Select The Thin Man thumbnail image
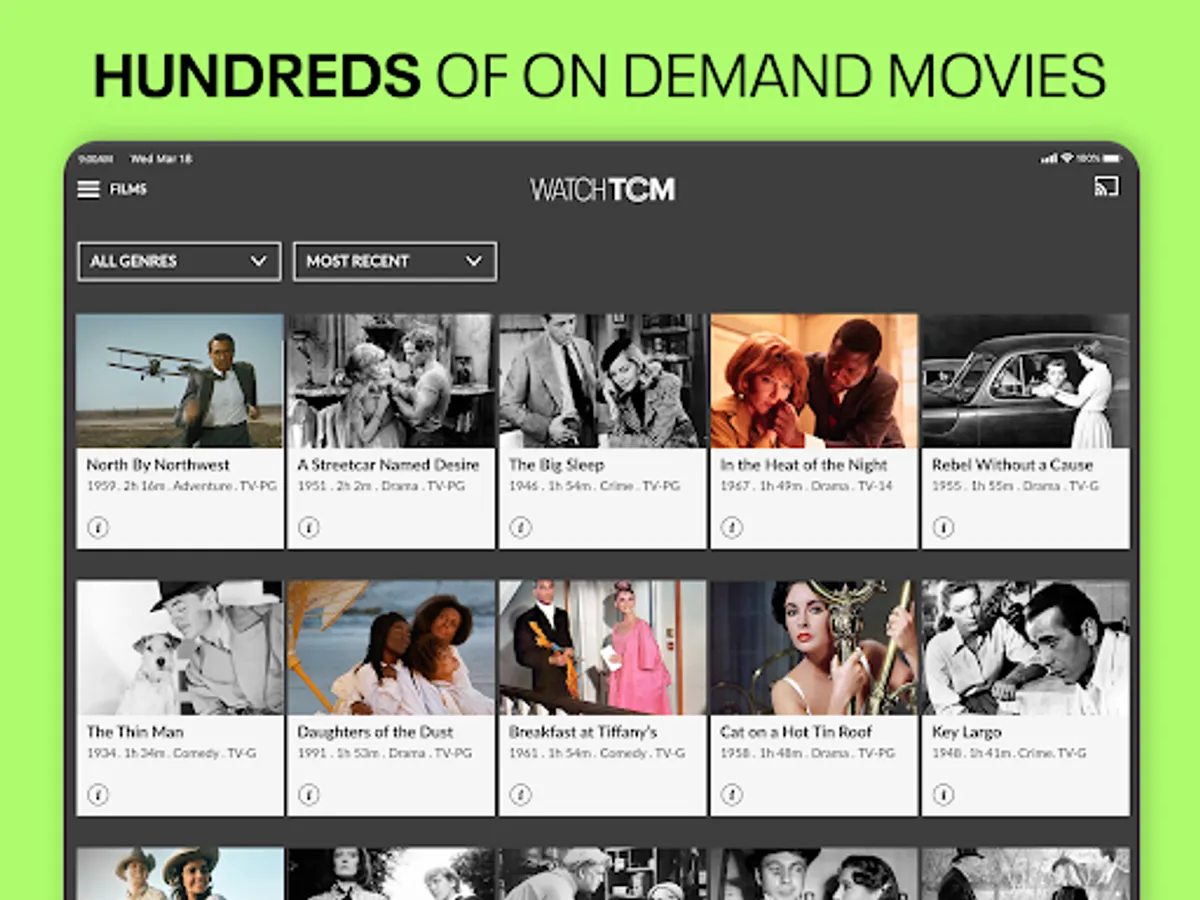The image size is (1200, 900). coord(180,648)
